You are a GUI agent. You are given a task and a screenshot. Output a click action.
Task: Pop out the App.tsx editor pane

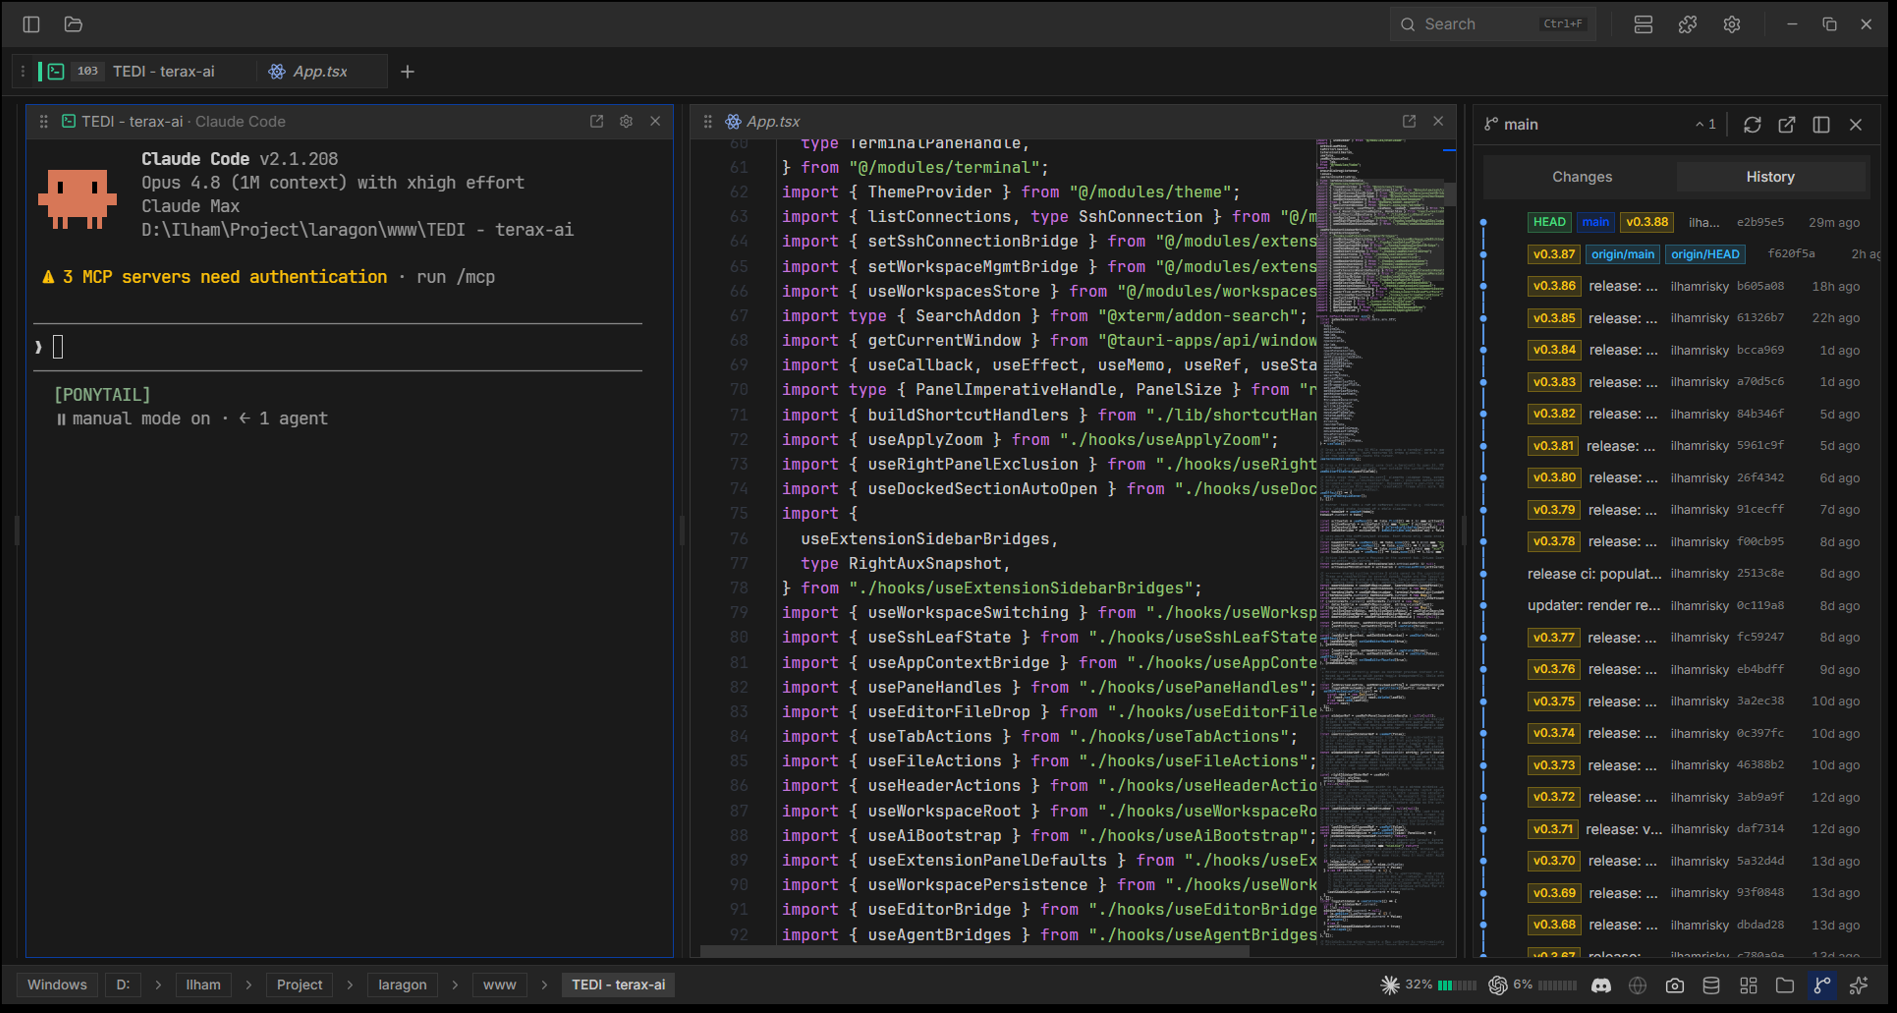click(x=1409, y=121)
